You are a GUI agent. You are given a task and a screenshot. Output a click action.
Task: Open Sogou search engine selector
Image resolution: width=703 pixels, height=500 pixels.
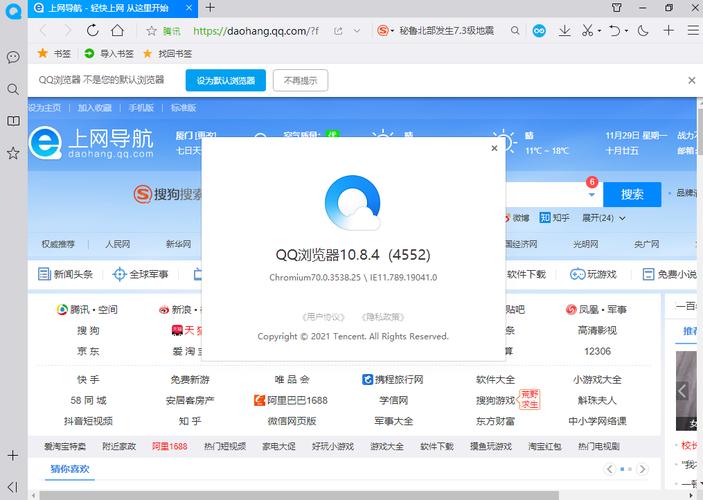pyautogui.click(x=385, y=30)
